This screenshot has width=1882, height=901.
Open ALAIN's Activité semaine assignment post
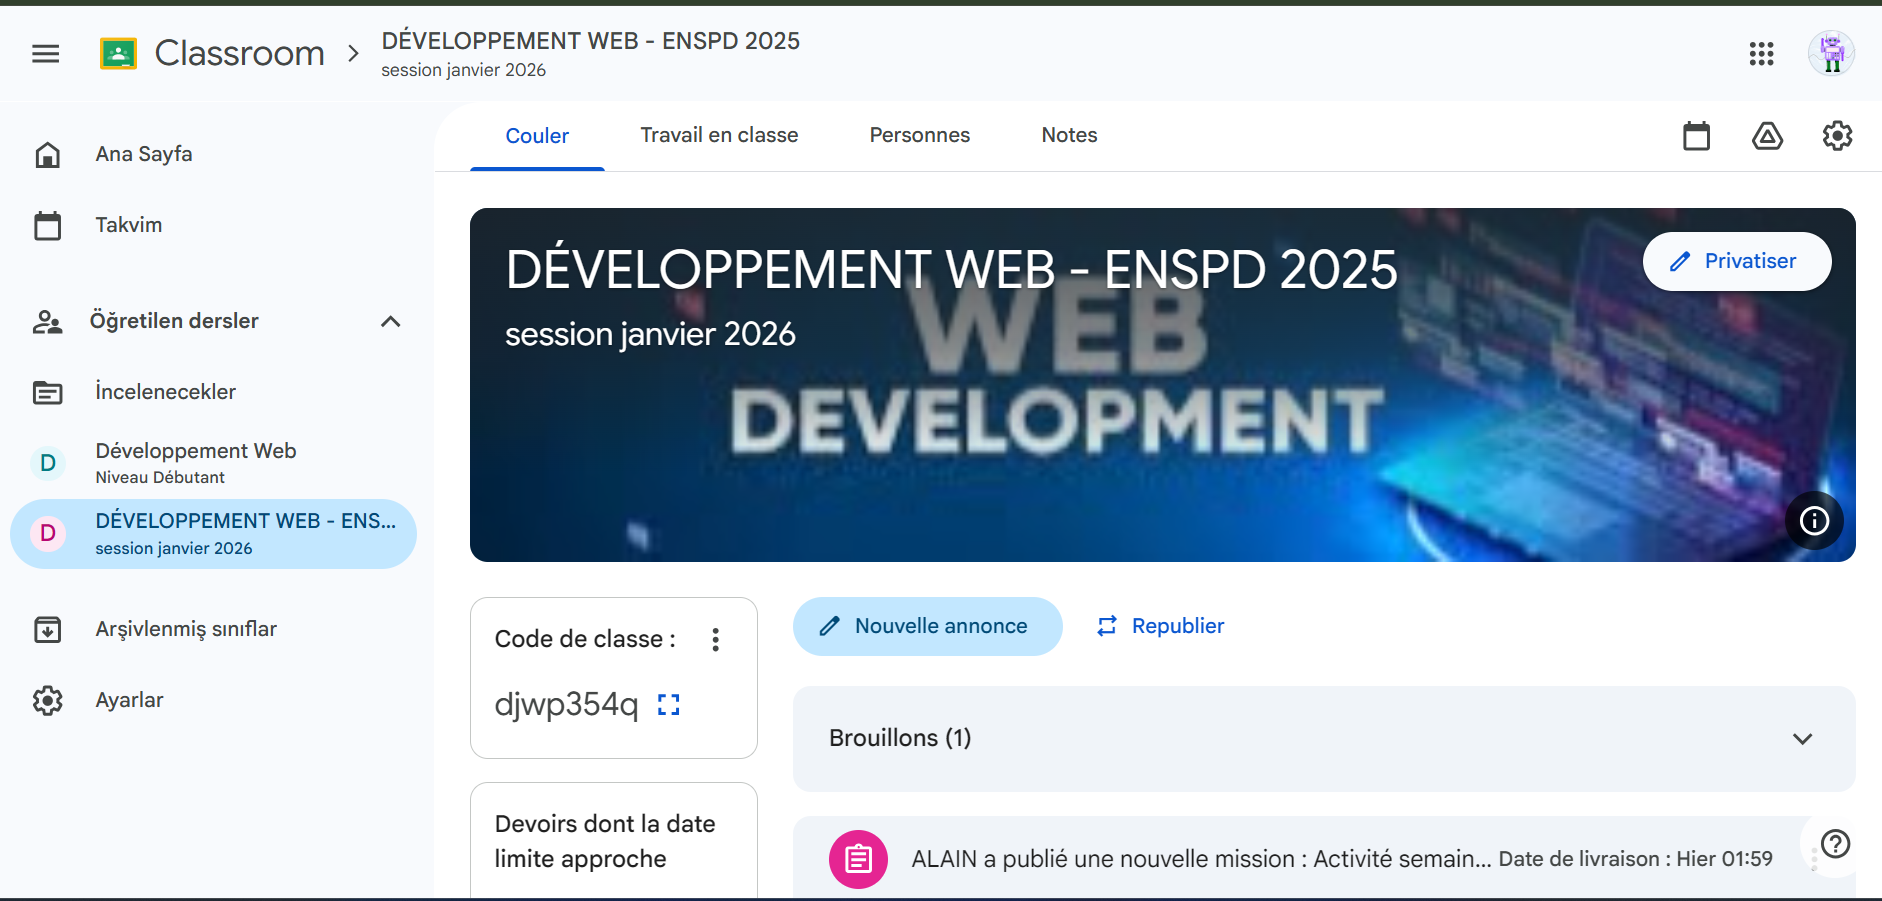(x=1200, y=859)
